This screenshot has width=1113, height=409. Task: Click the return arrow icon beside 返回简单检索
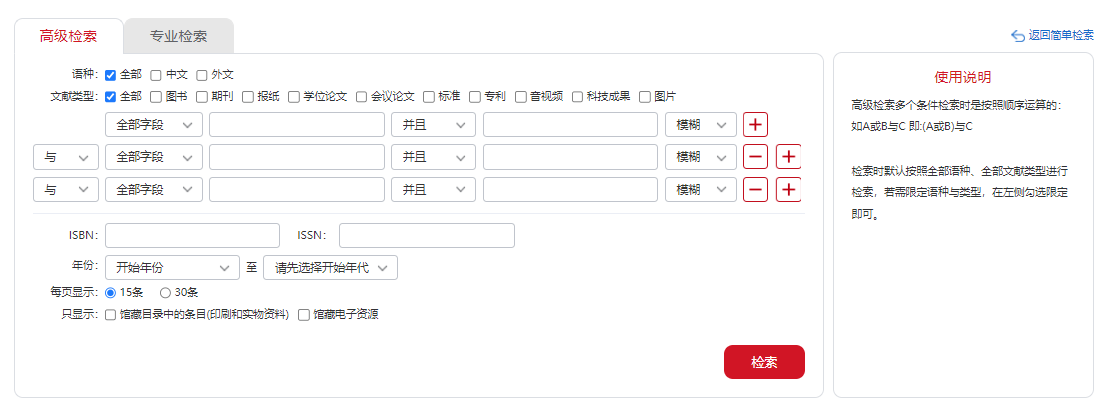click(x=1018, y=36)
